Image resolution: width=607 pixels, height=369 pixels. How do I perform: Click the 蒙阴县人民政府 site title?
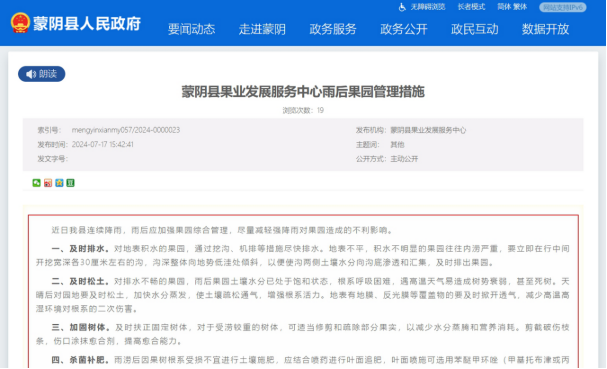coord(87,24)
